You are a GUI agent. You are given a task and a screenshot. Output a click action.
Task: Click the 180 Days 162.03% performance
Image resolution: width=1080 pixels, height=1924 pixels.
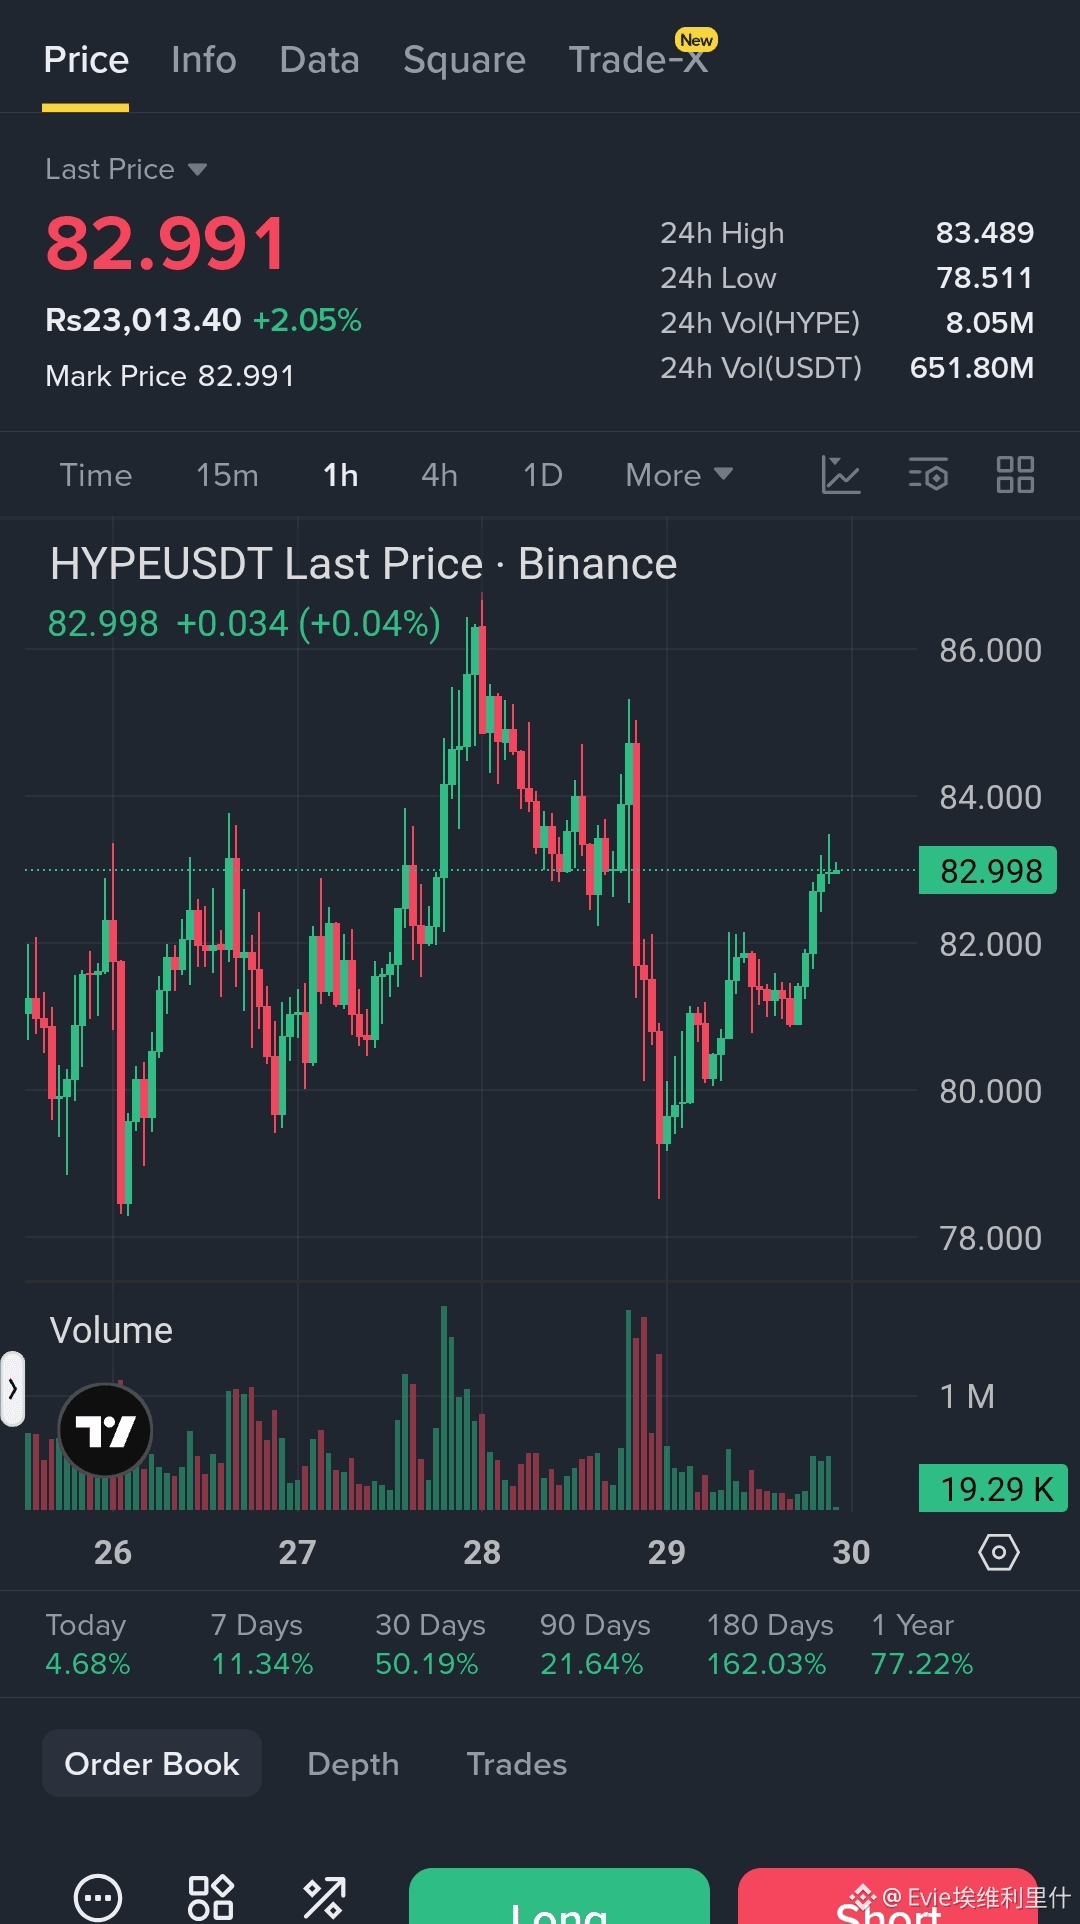pos(770,1644)
